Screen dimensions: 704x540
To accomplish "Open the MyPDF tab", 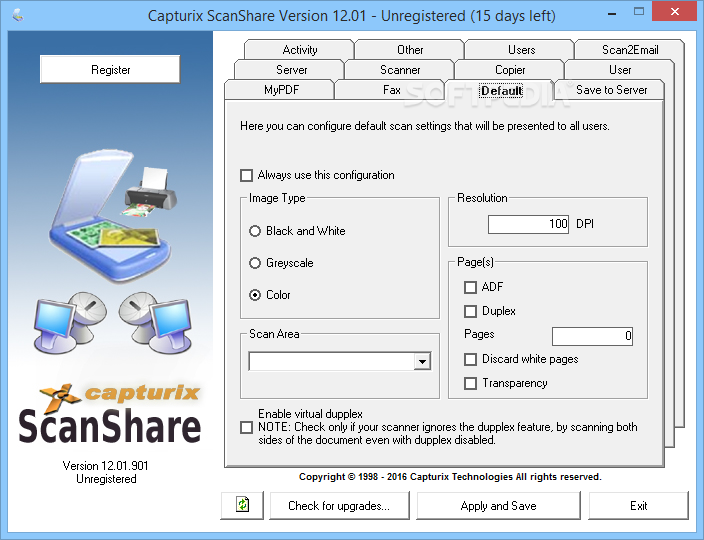I will click(281, 90).
